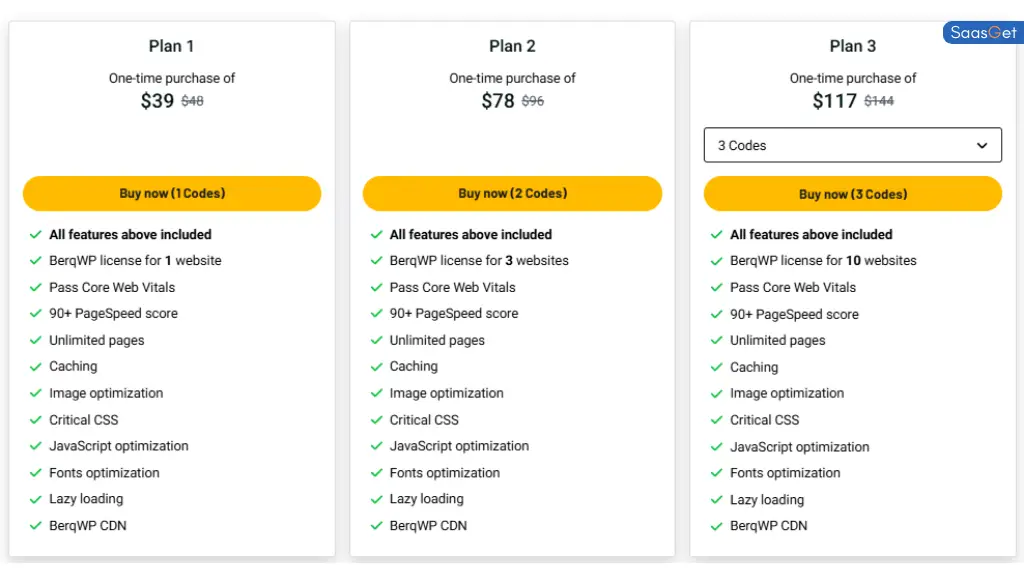Viewport: 1024px width, 576px height.
Task: Click the Buy now (2 Codes) button
Action: coord(512,193)
